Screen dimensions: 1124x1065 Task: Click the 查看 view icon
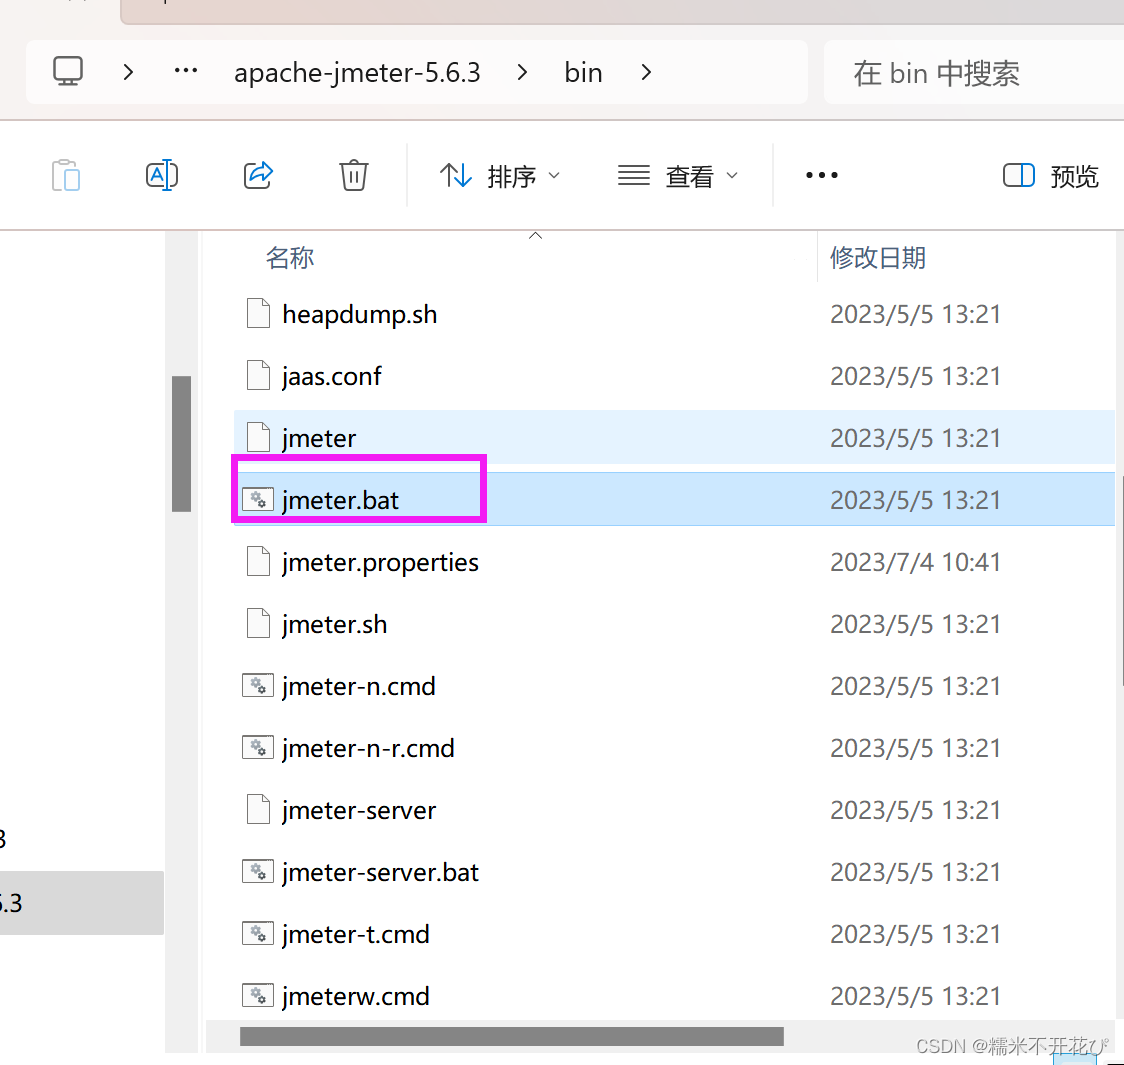633,175
